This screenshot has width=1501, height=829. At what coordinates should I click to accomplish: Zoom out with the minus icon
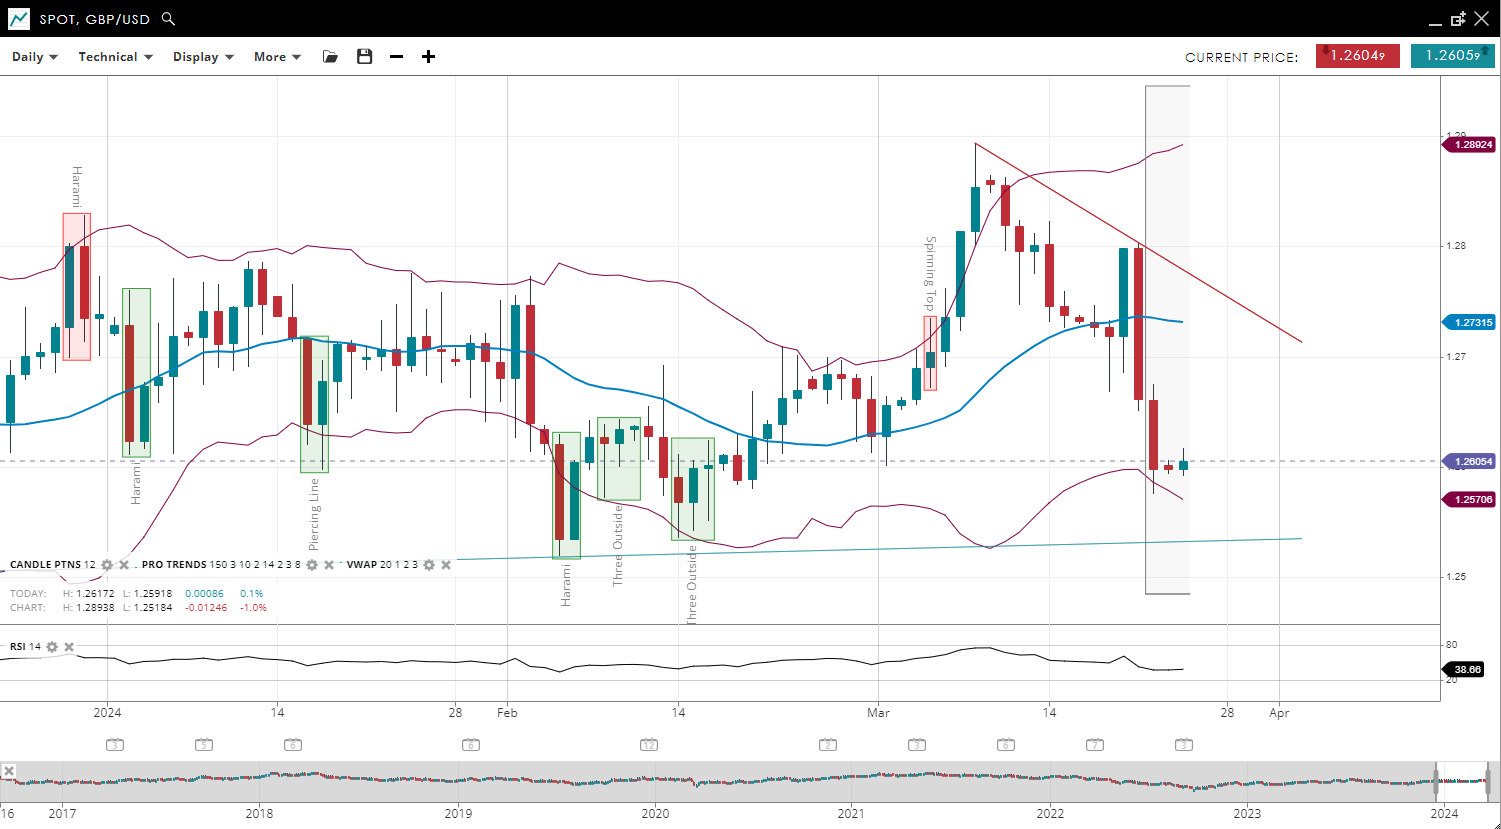(396, 57)
